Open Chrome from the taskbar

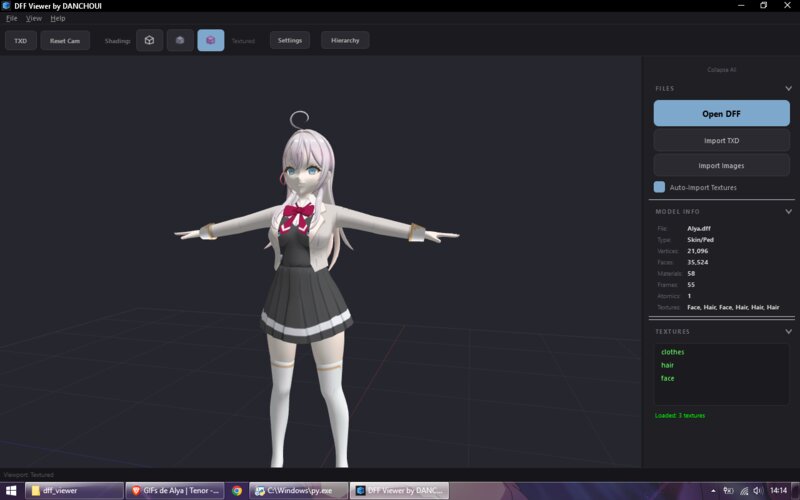pos(237,491)
